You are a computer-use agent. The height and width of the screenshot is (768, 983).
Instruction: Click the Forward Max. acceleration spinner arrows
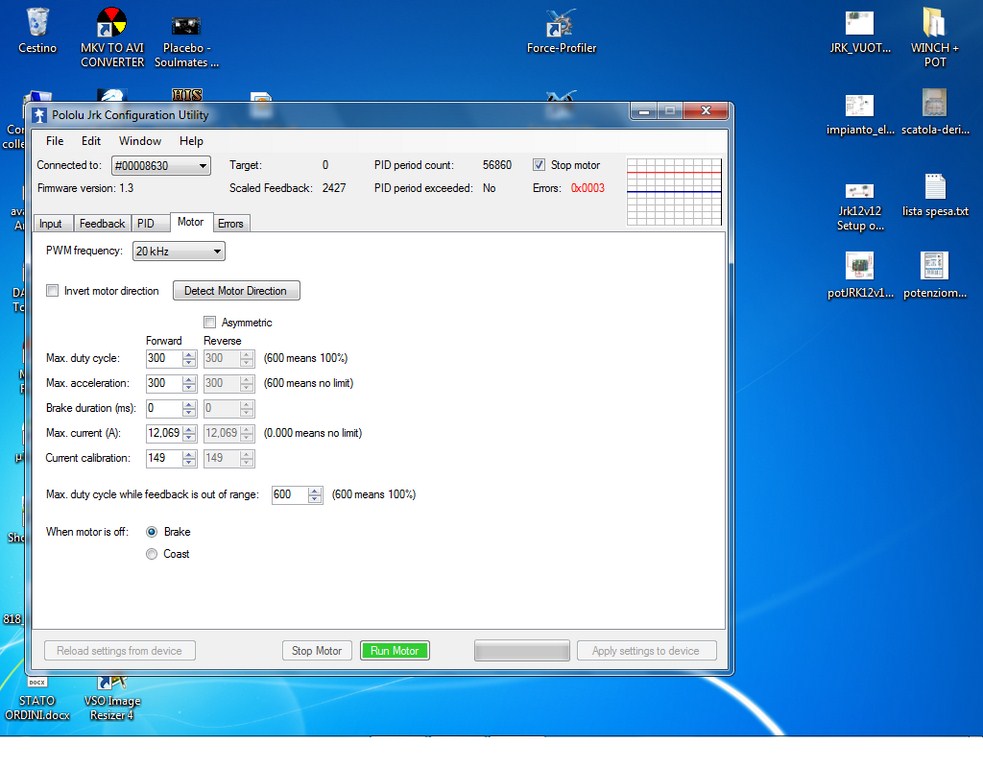click(x=189, y=384)
